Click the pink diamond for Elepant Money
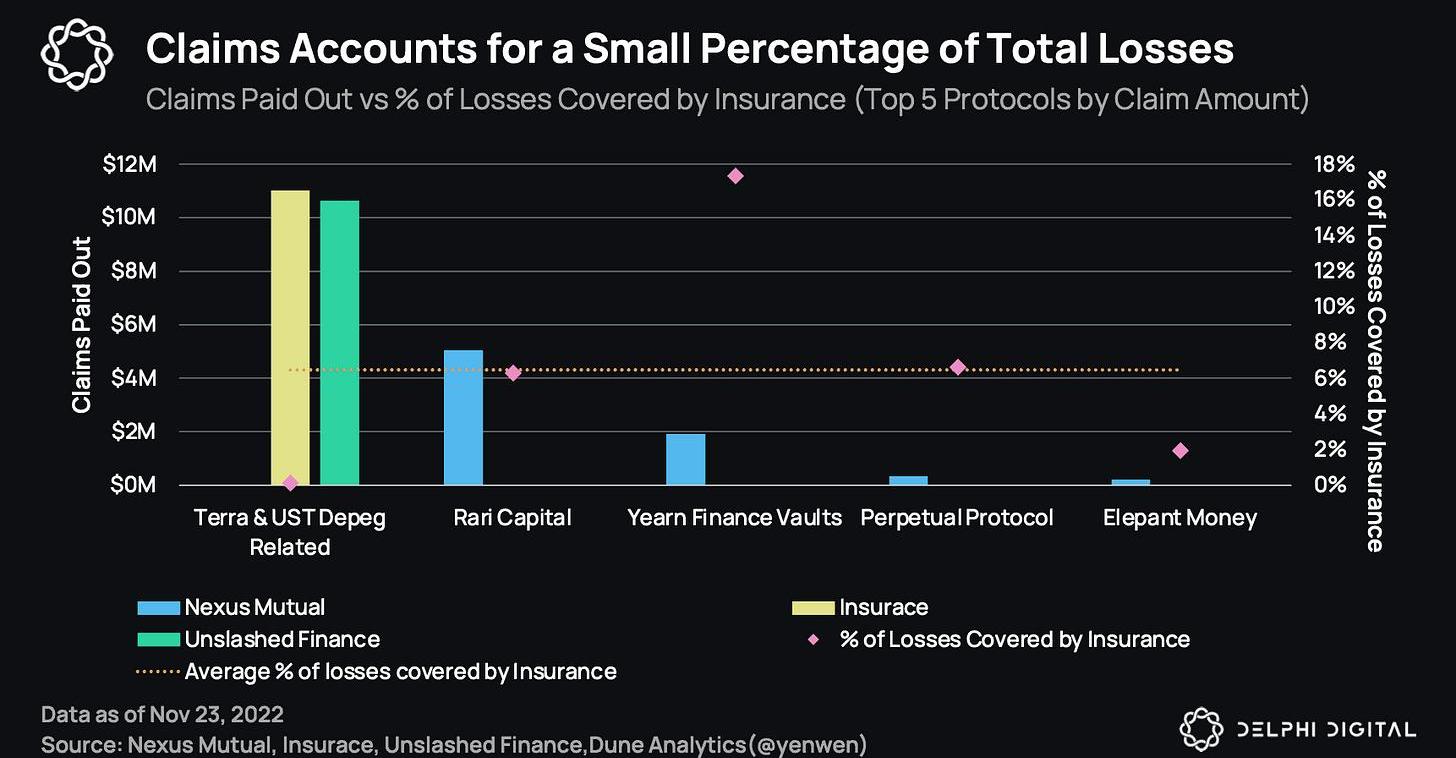Viewport: 1456px width, 758px height. tap(1180, 451)
